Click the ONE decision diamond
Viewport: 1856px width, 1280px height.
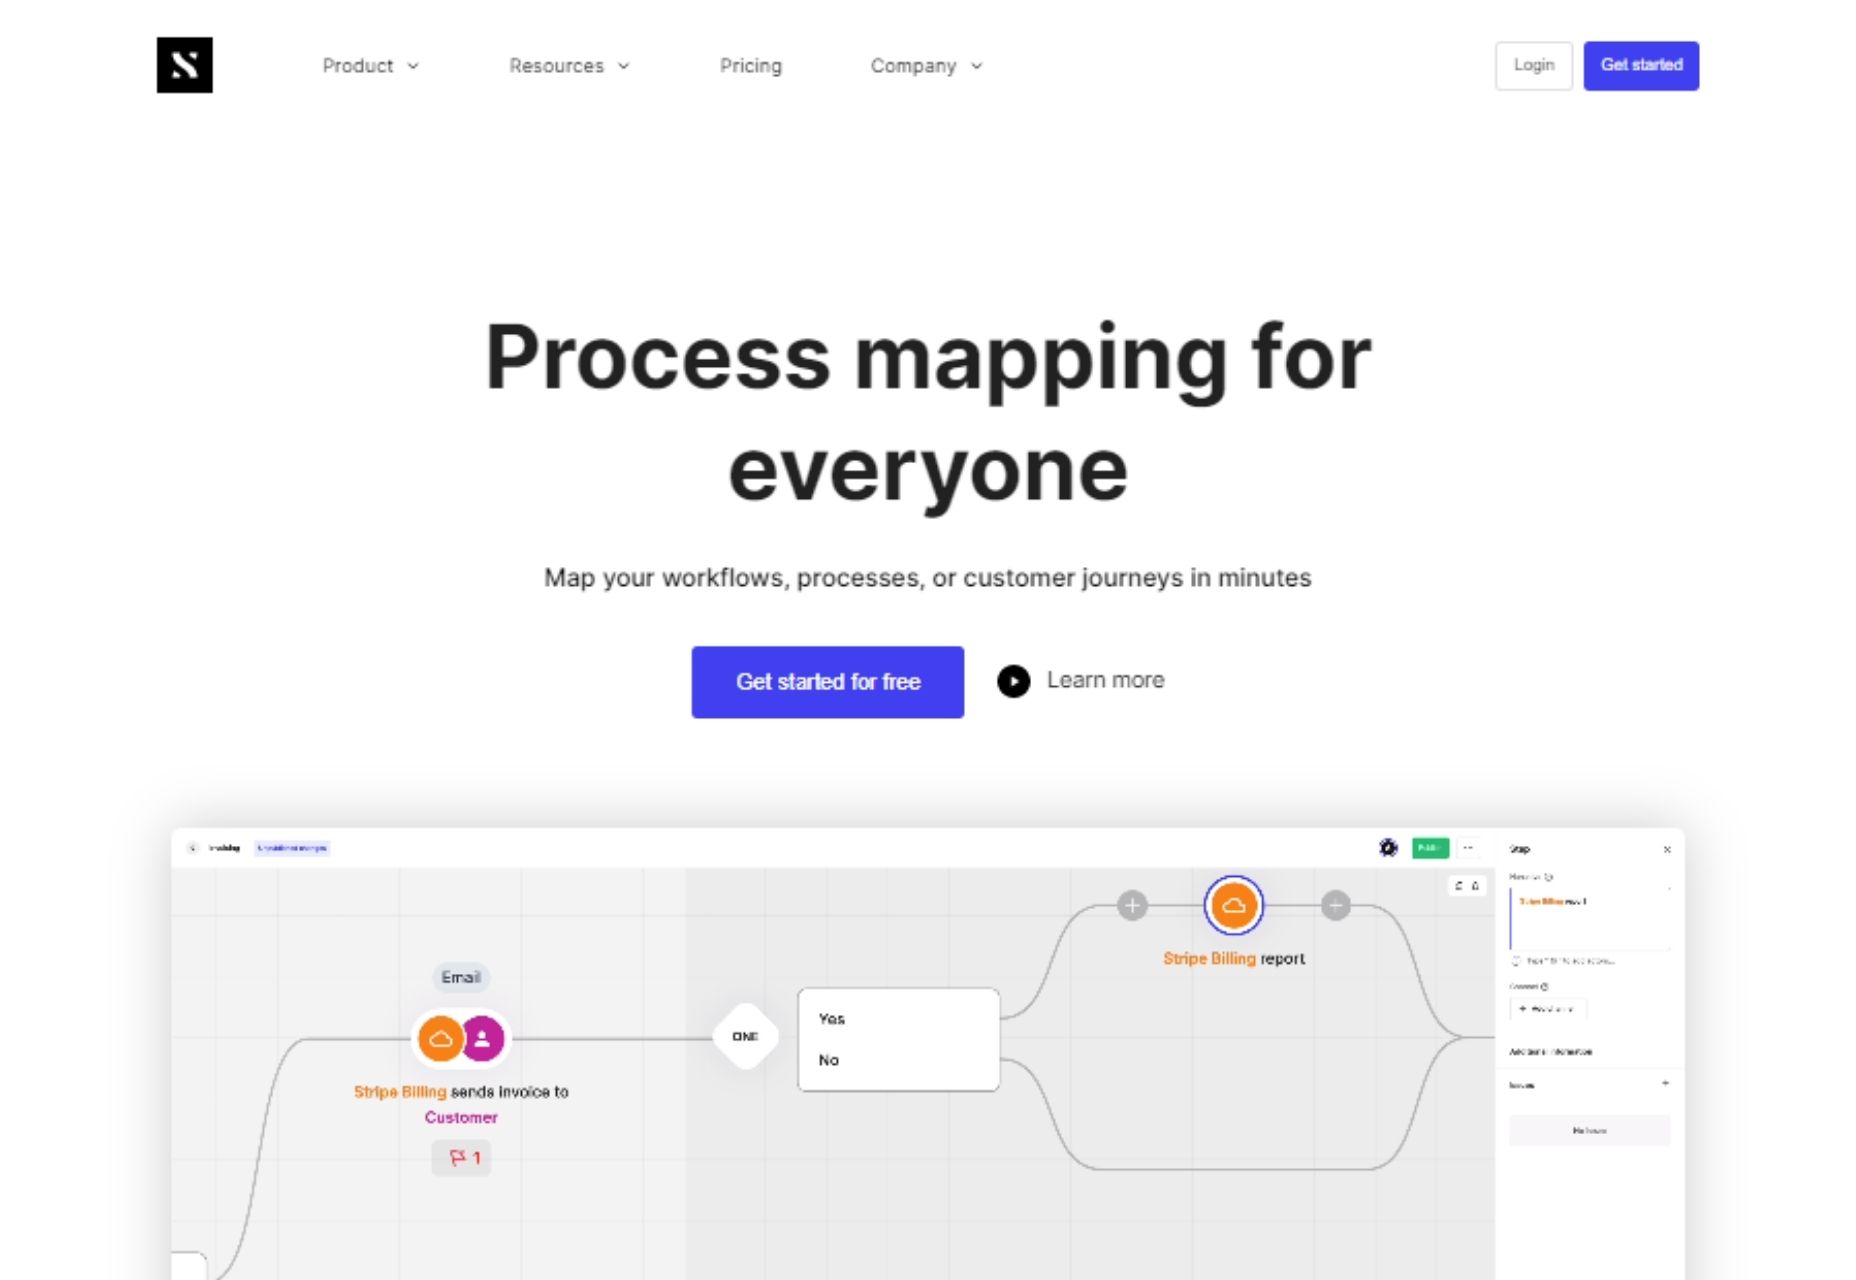745,1037
